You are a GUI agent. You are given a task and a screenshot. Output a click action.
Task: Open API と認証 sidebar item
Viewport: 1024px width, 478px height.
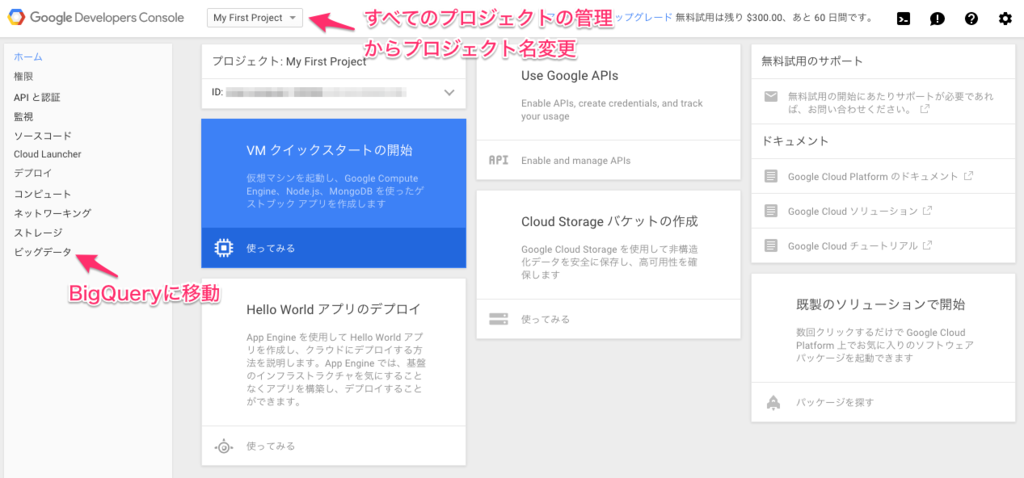tap(37, 97)
